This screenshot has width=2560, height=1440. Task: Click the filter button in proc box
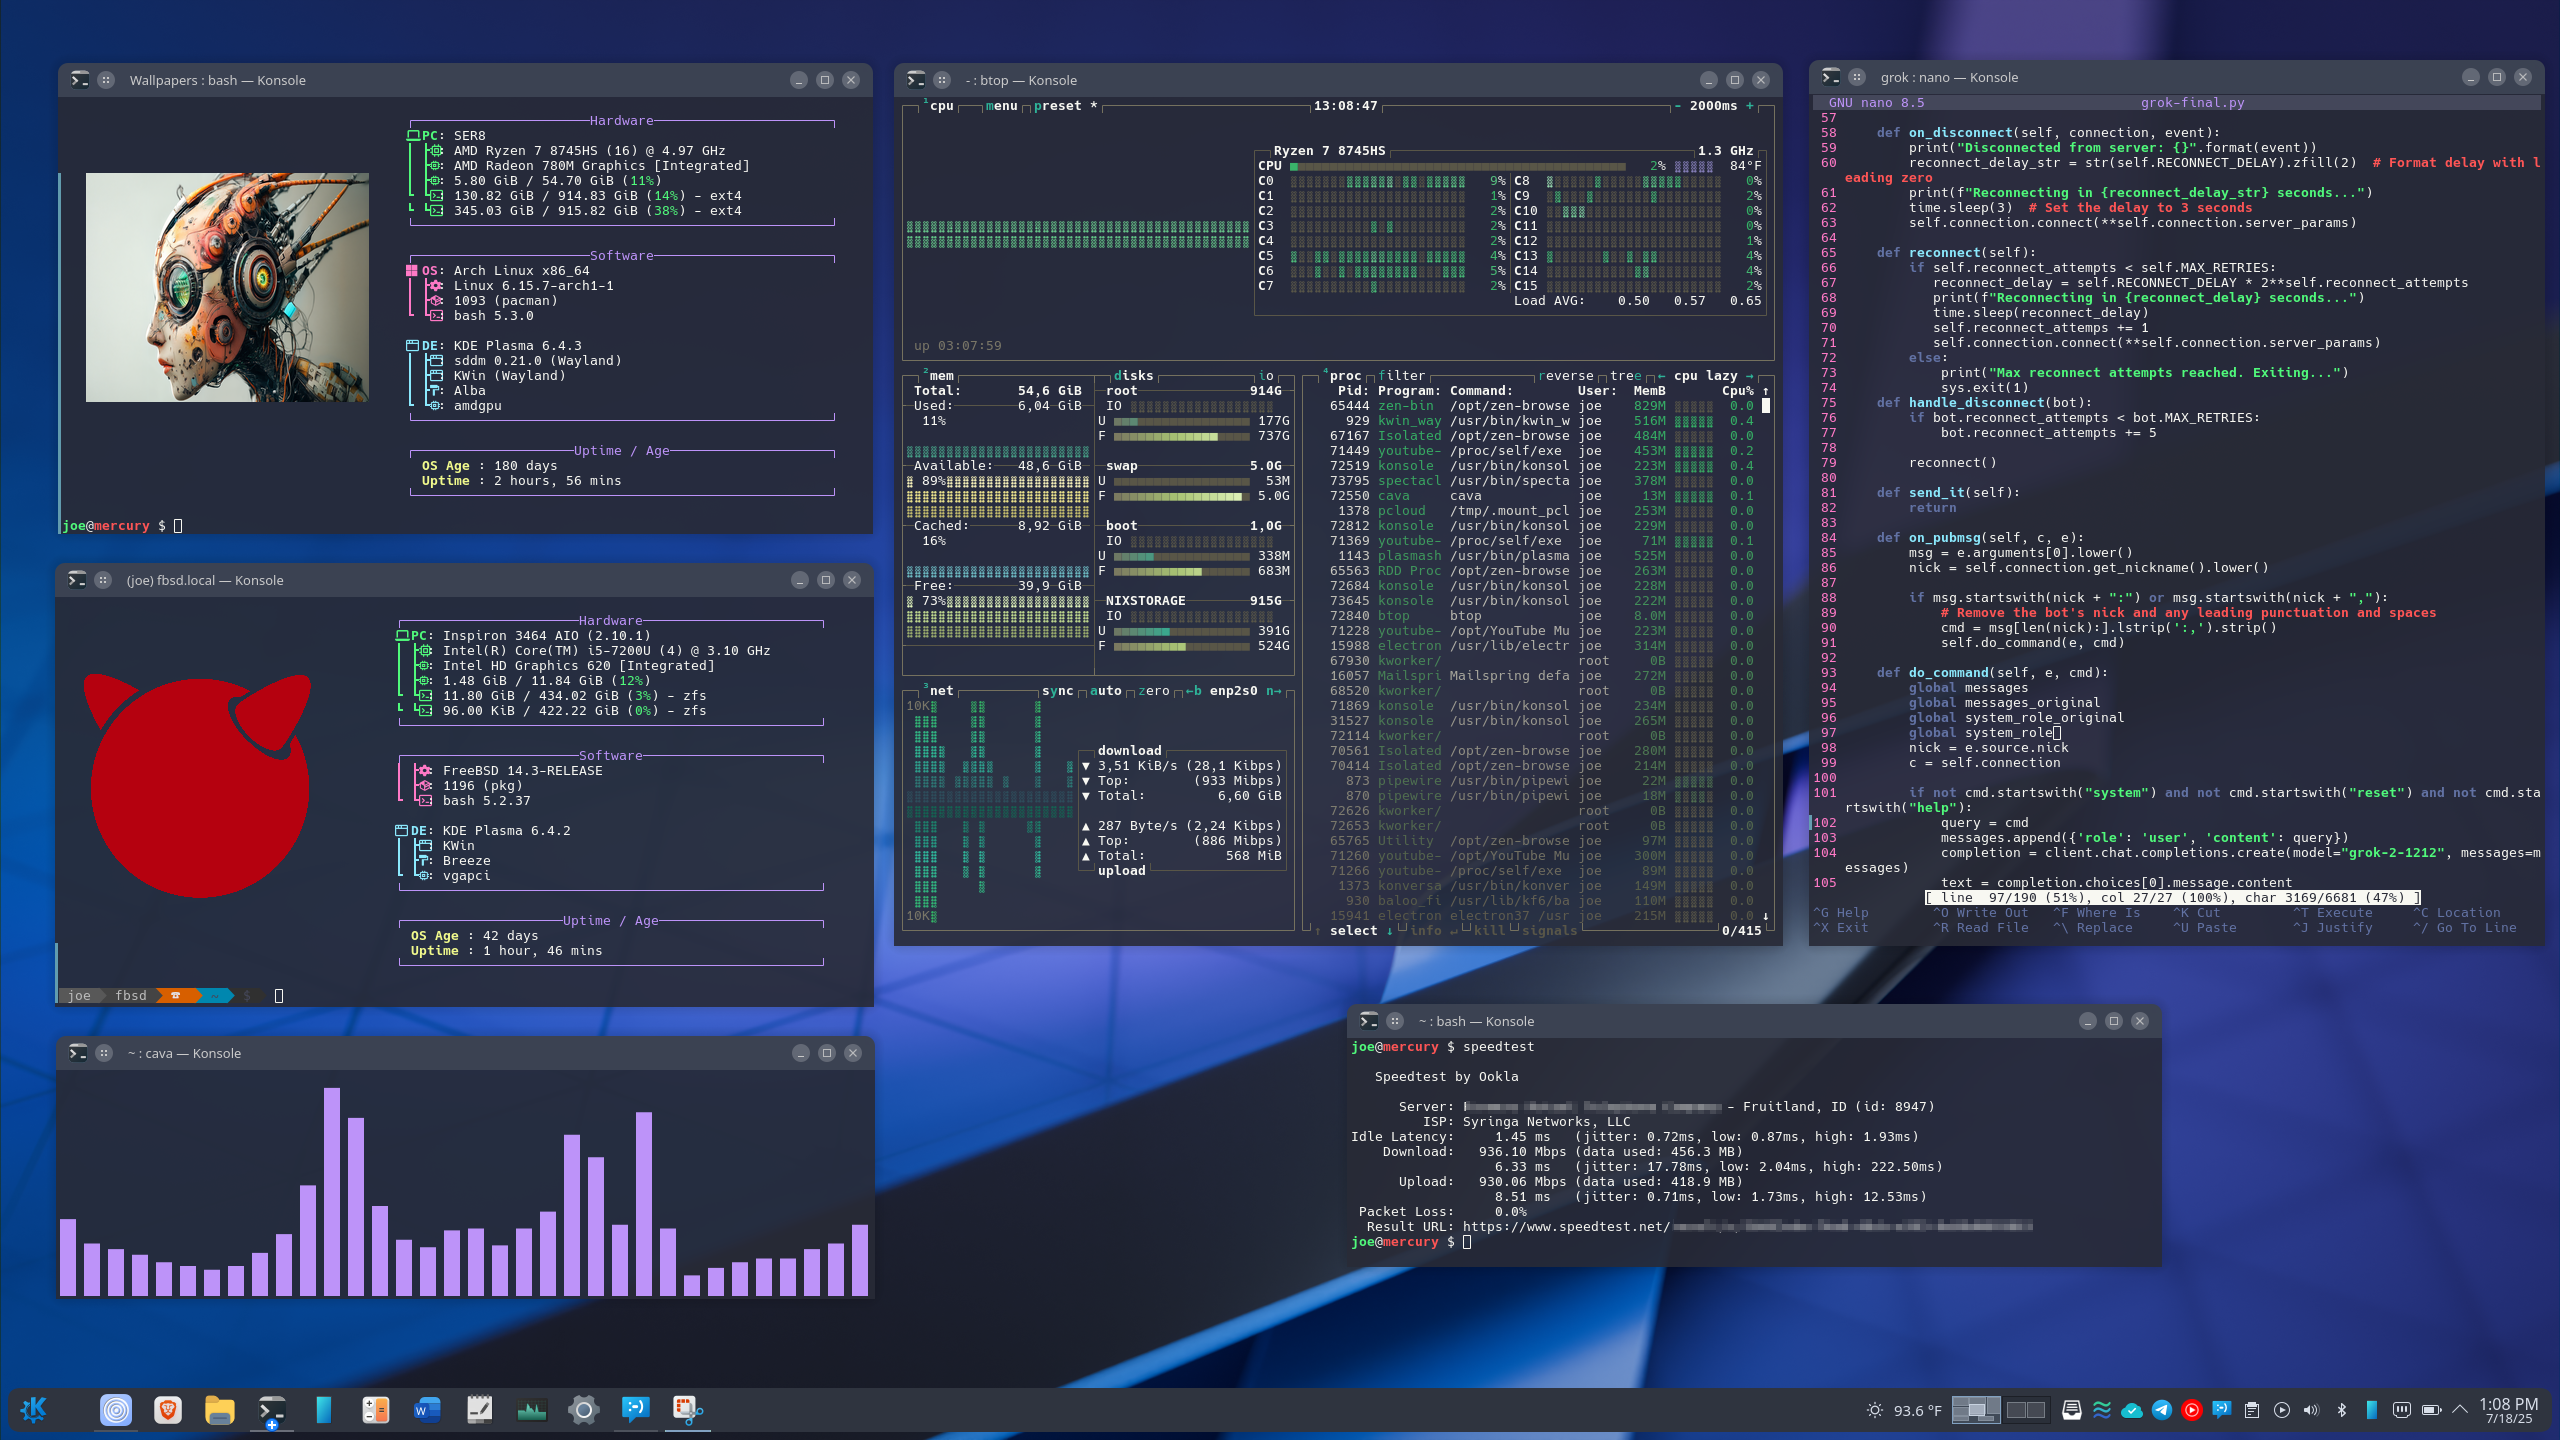click(1401, 376)
